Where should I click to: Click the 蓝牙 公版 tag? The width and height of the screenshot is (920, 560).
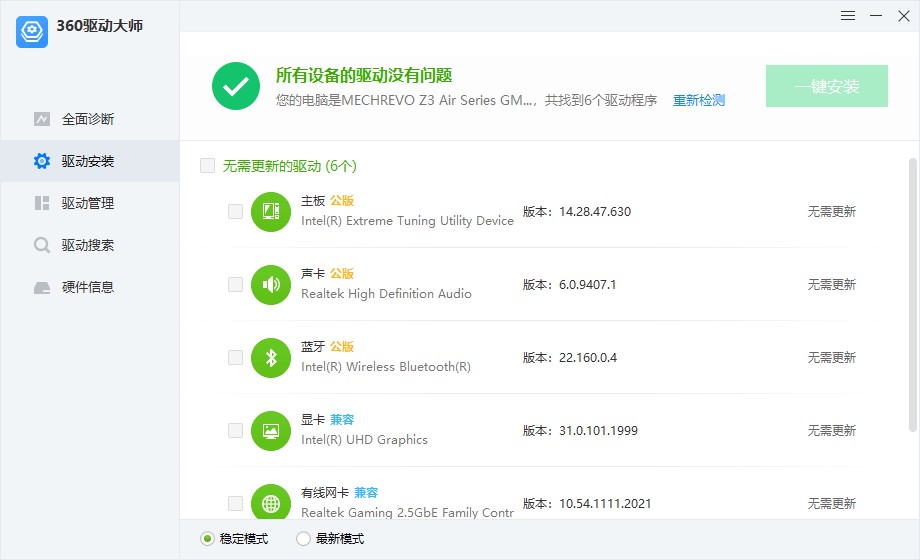click(x=341, y=346)
